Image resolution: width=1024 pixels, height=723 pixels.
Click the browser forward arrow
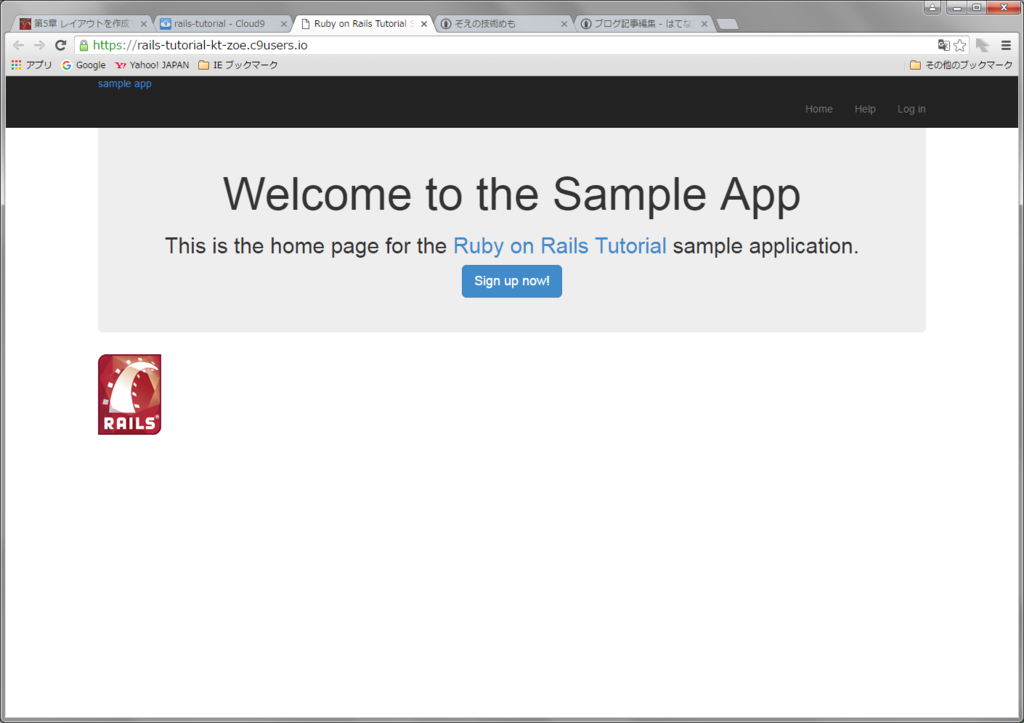(39, 45)
